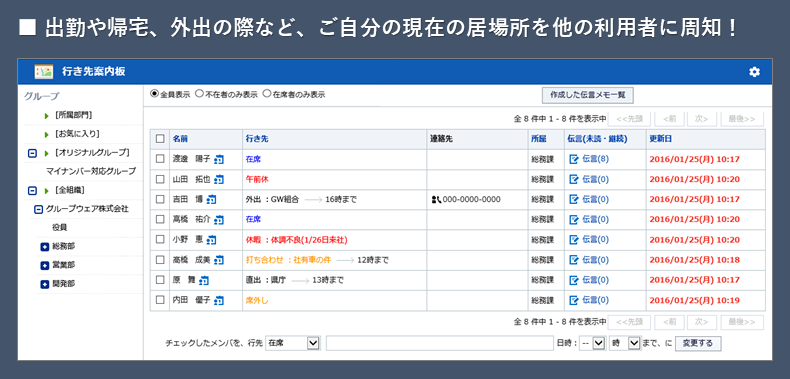Image resolution: width=790 pixels, height=379 pixels.
Task: Sort by 行き先 column header
Action: 256,139
